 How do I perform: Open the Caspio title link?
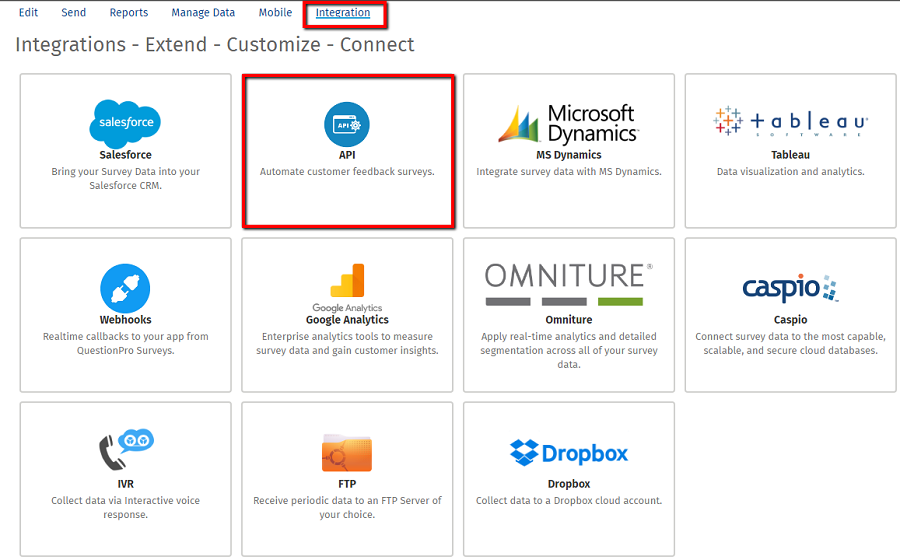pos(790,320)
